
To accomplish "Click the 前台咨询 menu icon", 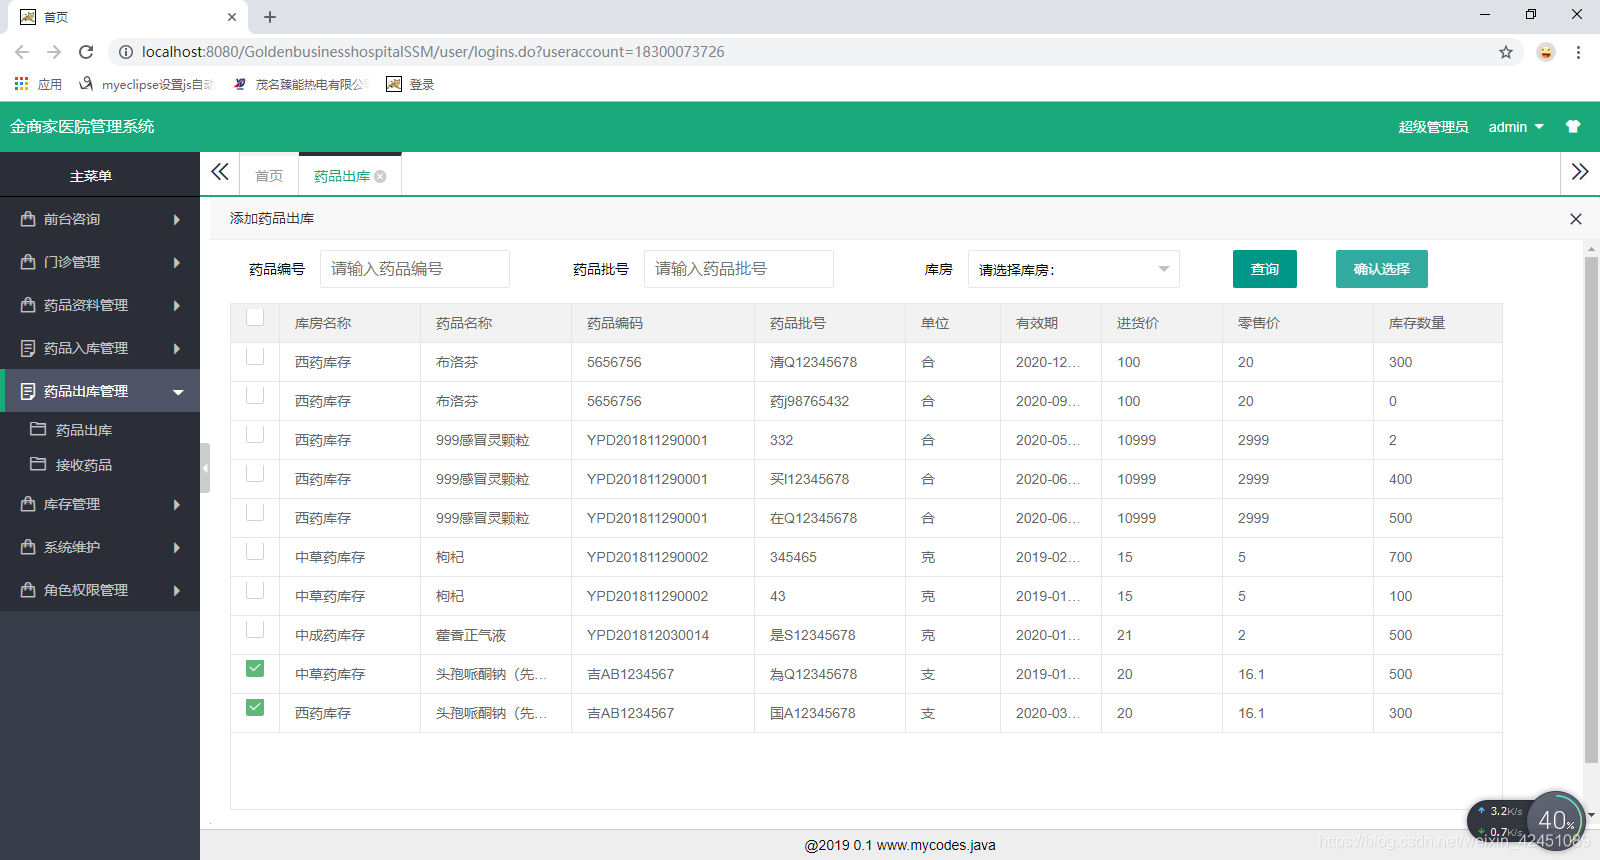I will tap(28, 218).
